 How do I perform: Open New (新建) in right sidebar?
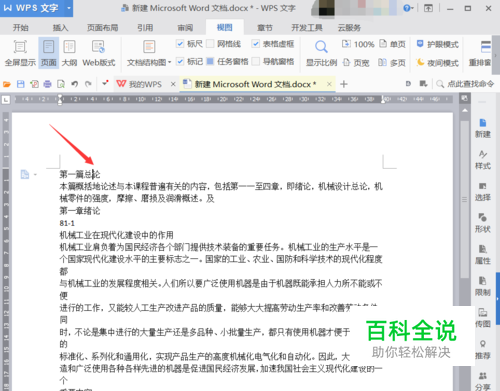coord(483,128)
